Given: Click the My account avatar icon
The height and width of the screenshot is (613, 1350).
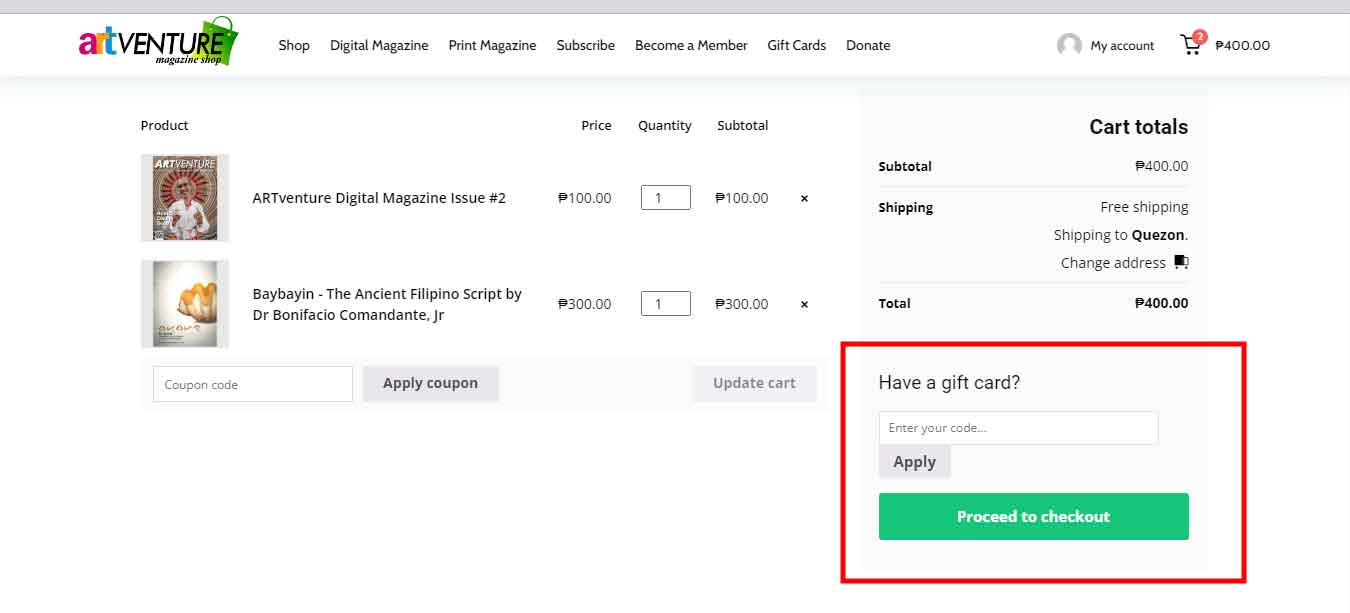Looking at the screenshot, I should point(1069,45).
